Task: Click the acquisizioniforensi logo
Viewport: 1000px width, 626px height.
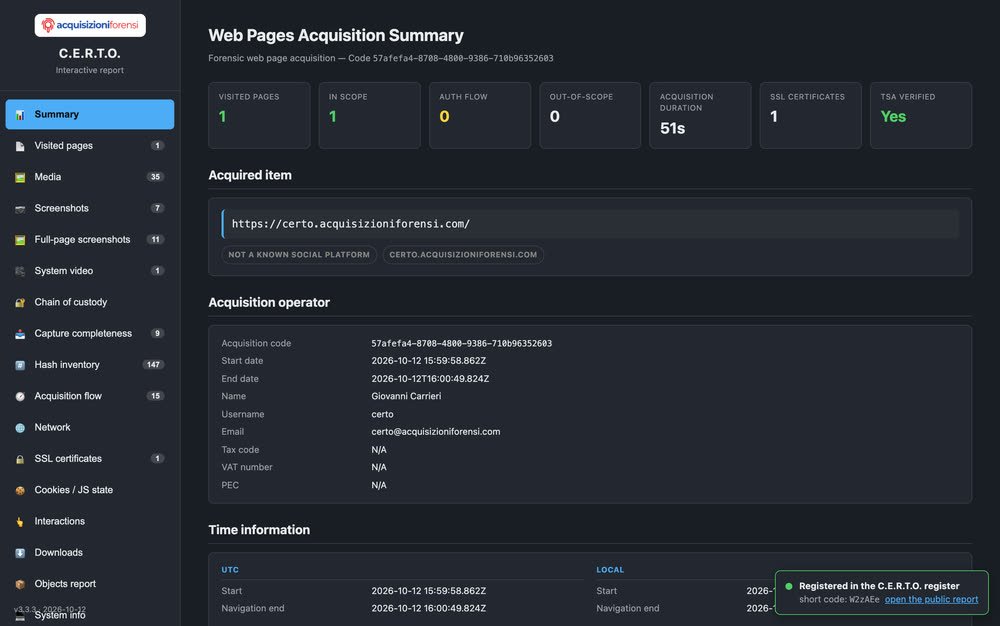Action: [x=90, y=25]
